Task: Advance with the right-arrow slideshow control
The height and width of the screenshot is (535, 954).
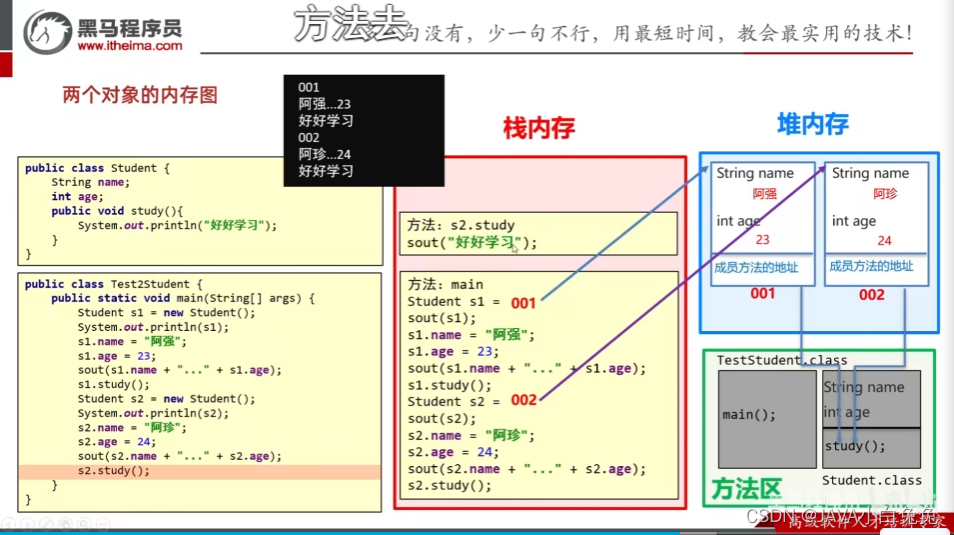Action: [x=27, y=523]
